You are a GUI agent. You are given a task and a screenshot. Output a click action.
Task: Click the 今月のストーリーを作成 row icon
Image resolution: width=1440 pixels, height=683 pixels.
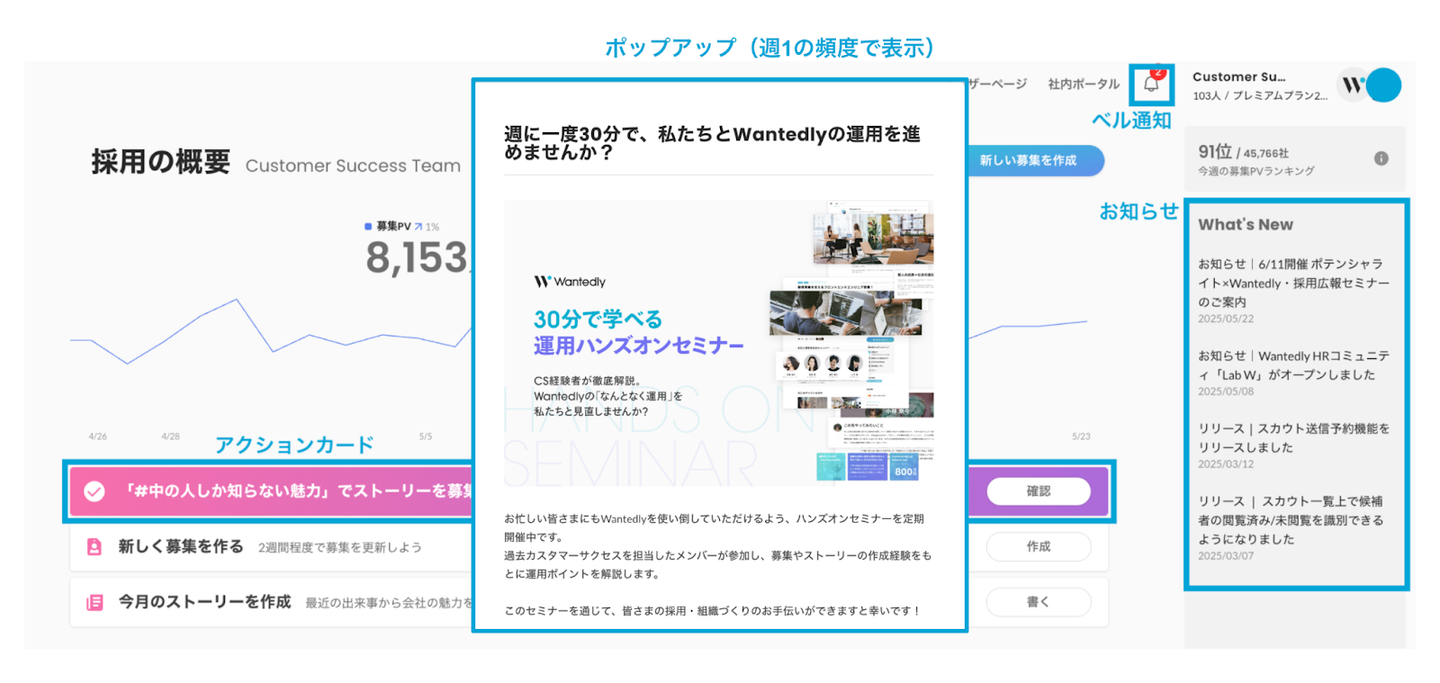94,602
